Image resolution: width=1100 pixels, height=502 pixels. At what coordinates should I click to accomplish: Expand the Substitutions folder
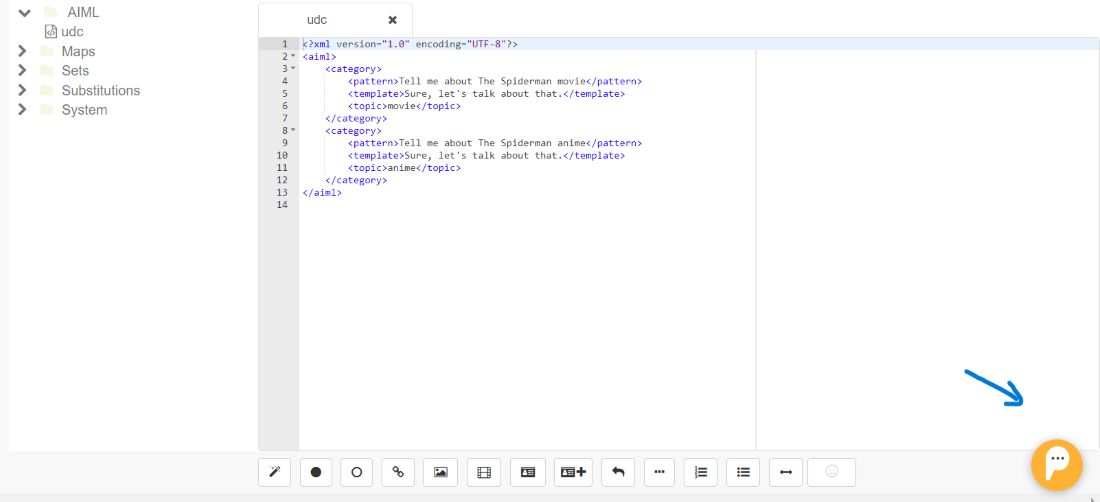click(22, 90)
